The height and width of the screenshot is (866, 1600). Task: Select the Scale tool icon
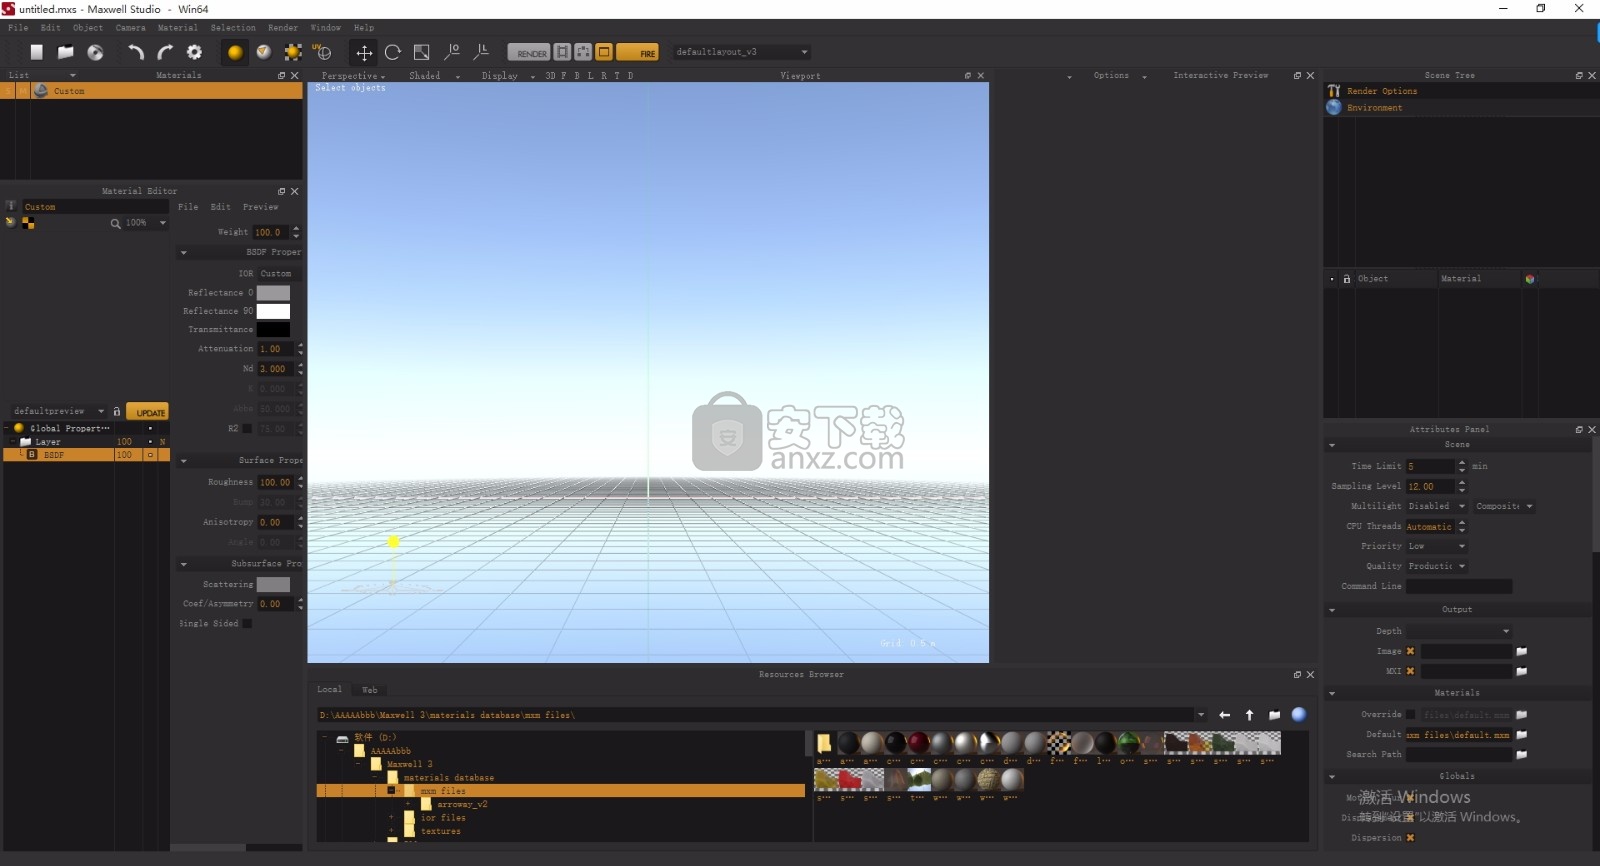point(422,52)
